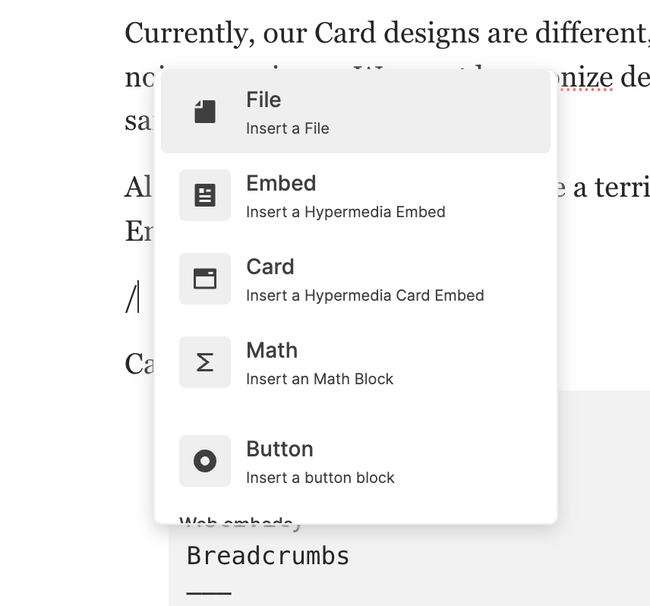Choose the Embed option label
Image resolution: width=650 pixels, height=606 pixels.
tap(281, 183)
